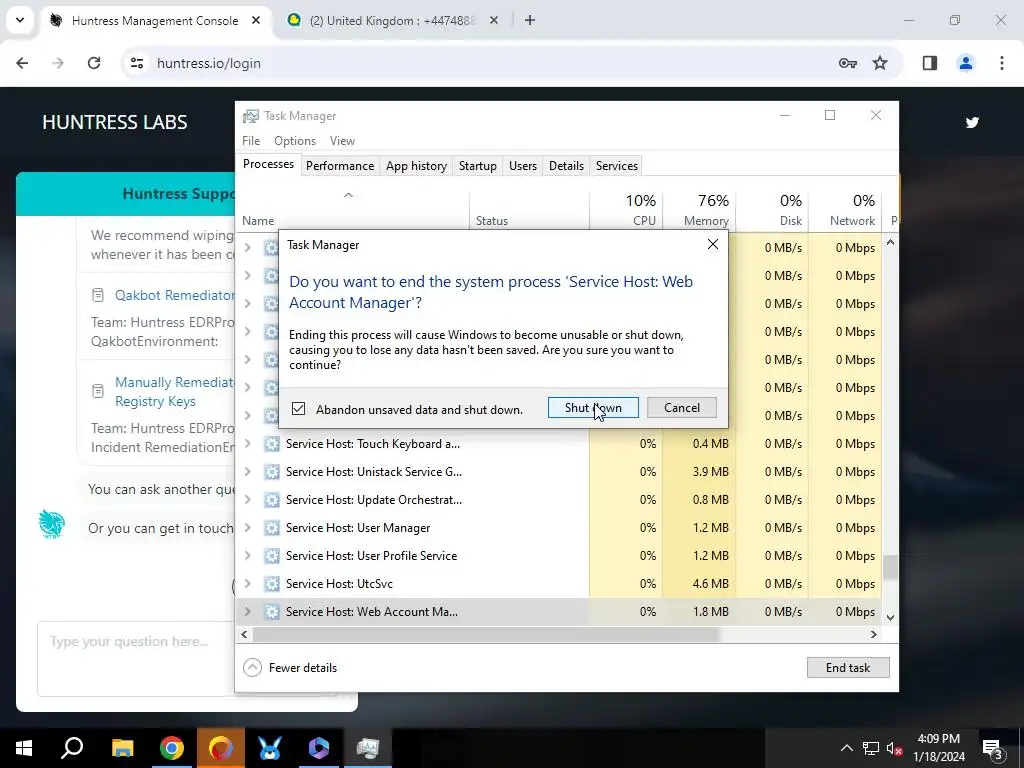Bookmark this page with star icon

tap(880, 63)
